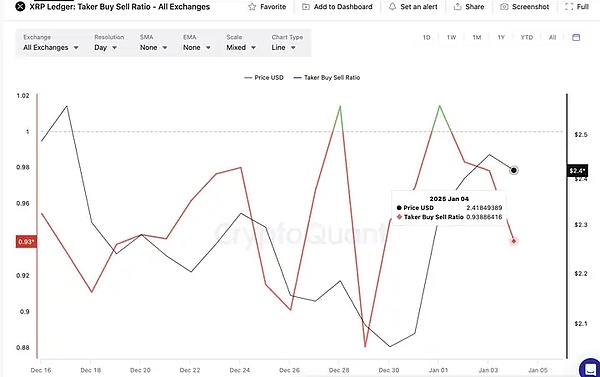The height and width of the screenshot is (377, 600).
Task: Click Set an alert label
Action: [x=419, y=7]
